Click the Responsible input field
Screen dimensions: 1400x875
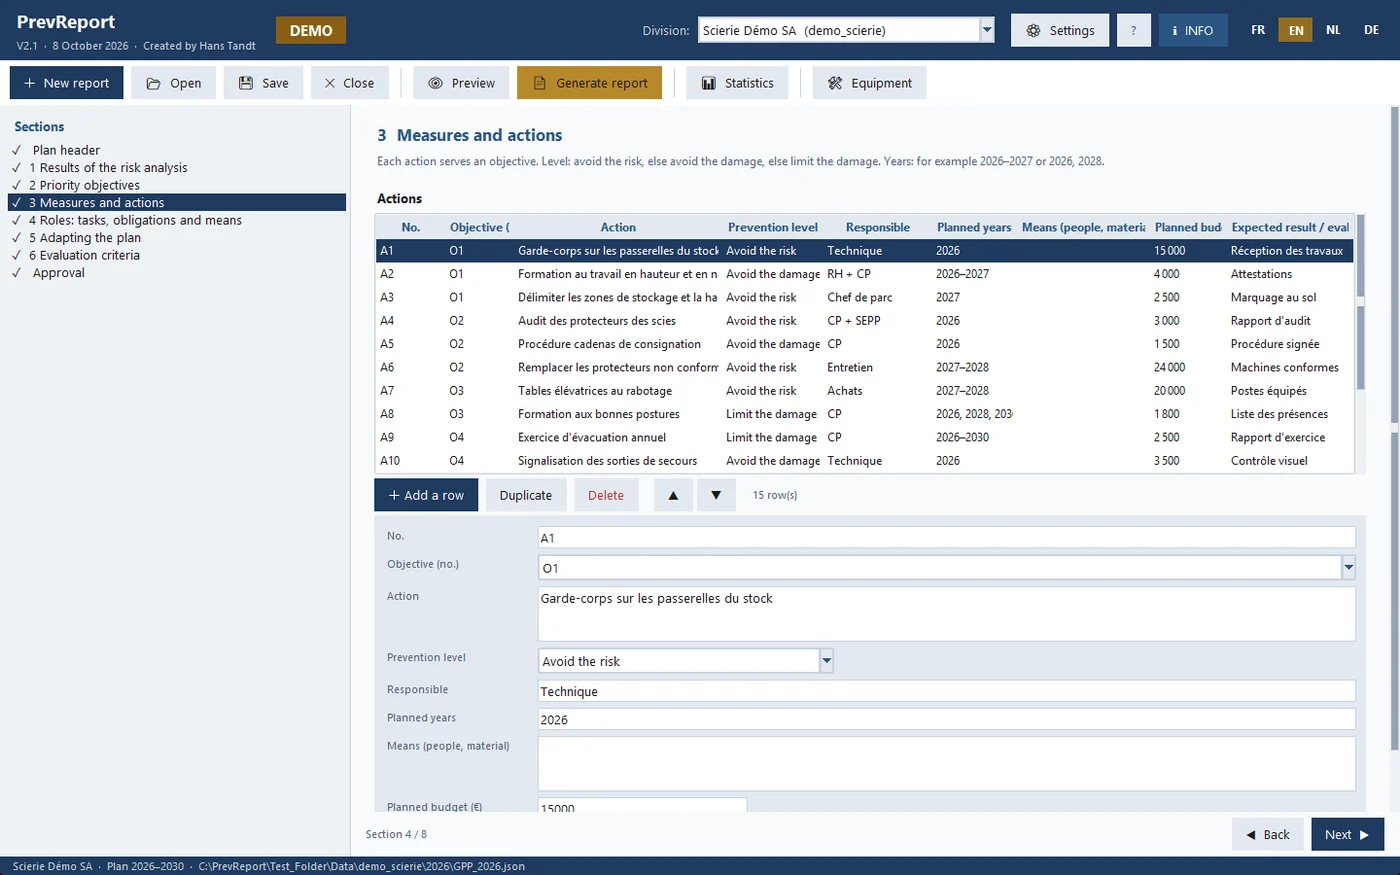(x=947, y=691)
